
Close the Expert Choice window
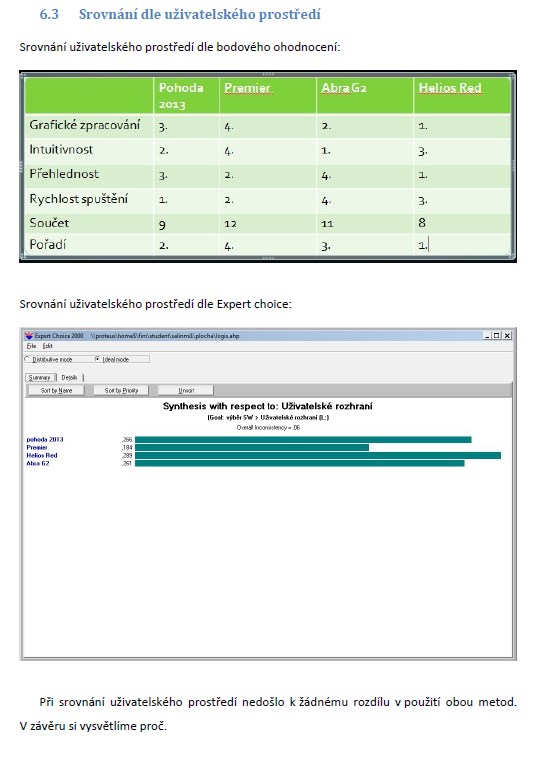click(507, 335)
